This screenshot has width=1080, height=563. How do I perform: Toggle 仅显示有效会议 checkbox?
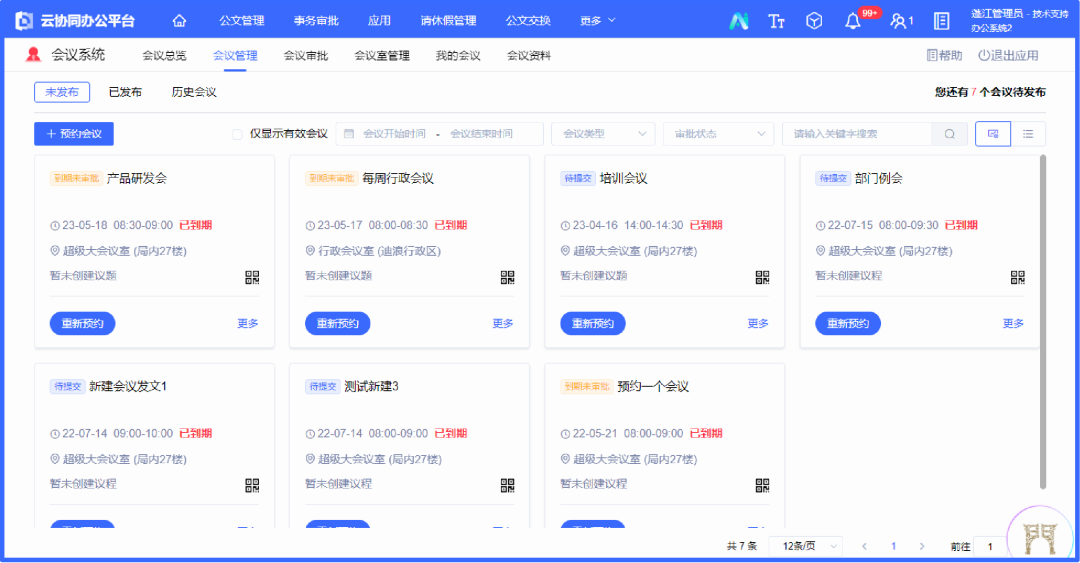pyautogui.click(x=238, y=134)
